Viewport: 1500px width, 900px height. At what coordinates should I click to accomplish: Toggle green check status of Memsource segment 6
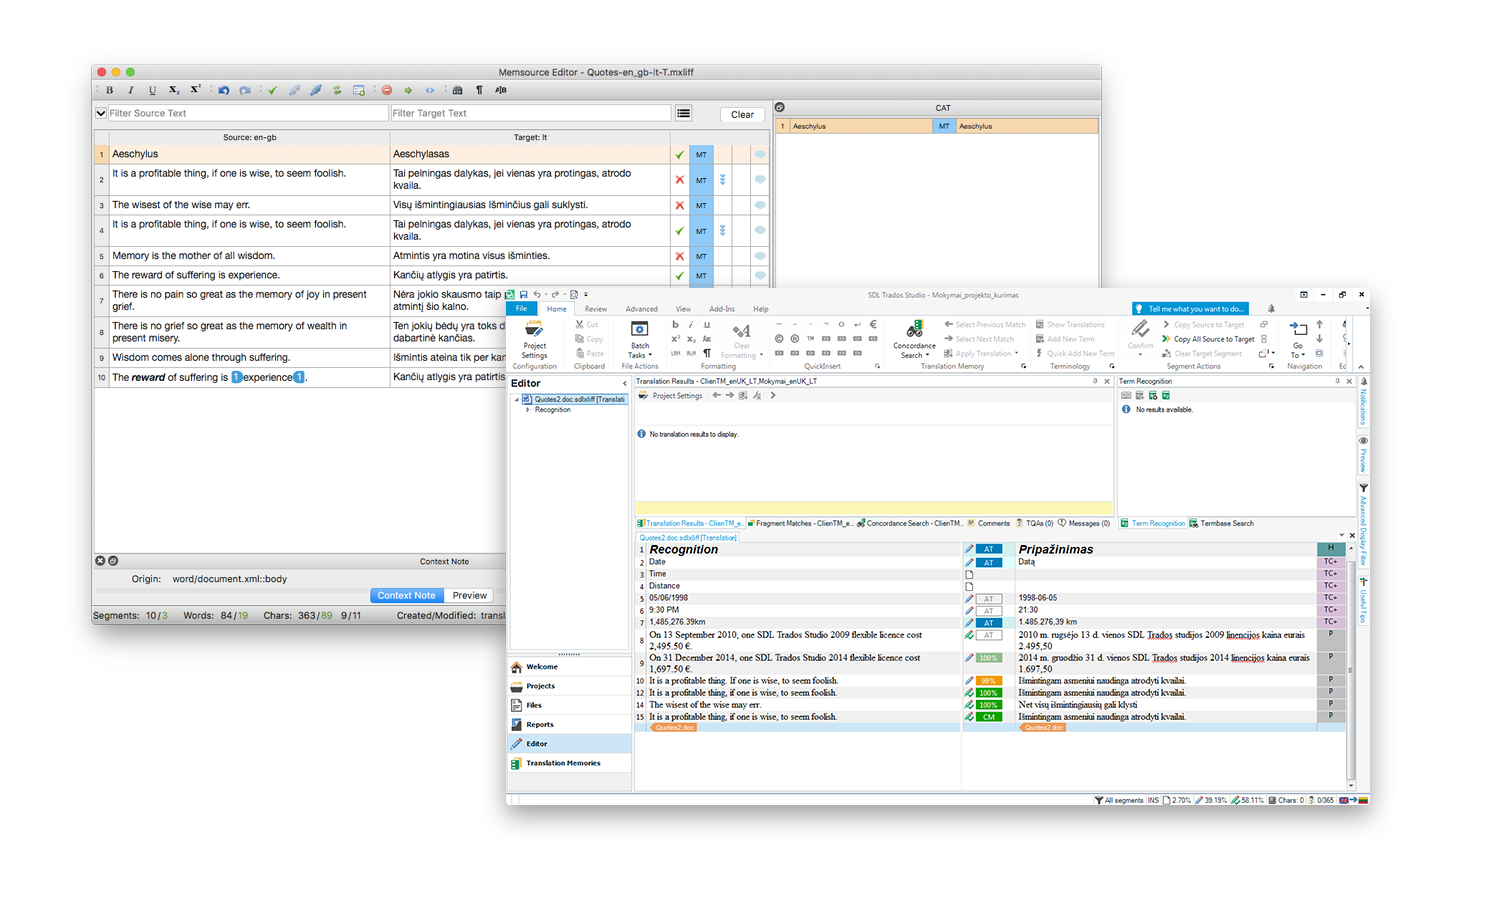(x=680, y=276)
